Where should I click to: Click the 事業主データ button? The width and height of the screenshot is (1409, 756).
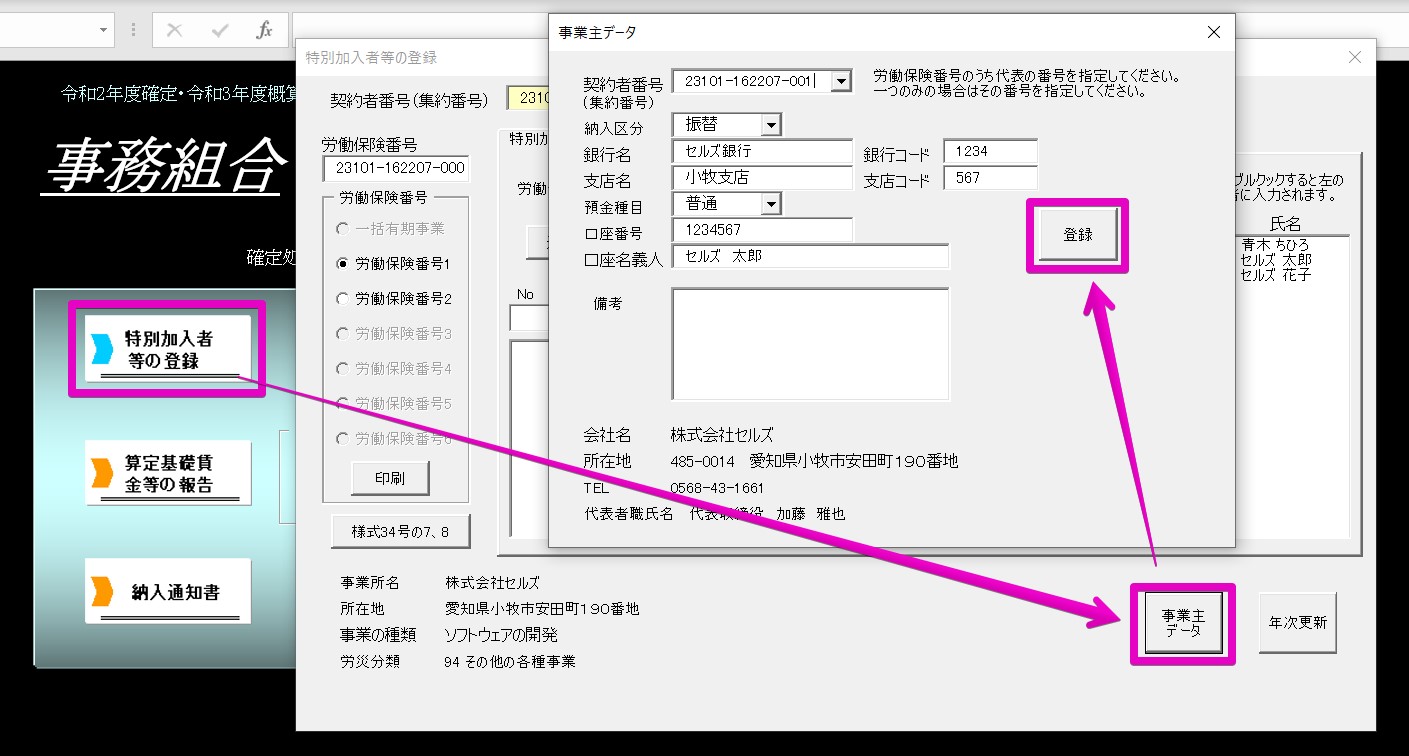(1183, 623)
